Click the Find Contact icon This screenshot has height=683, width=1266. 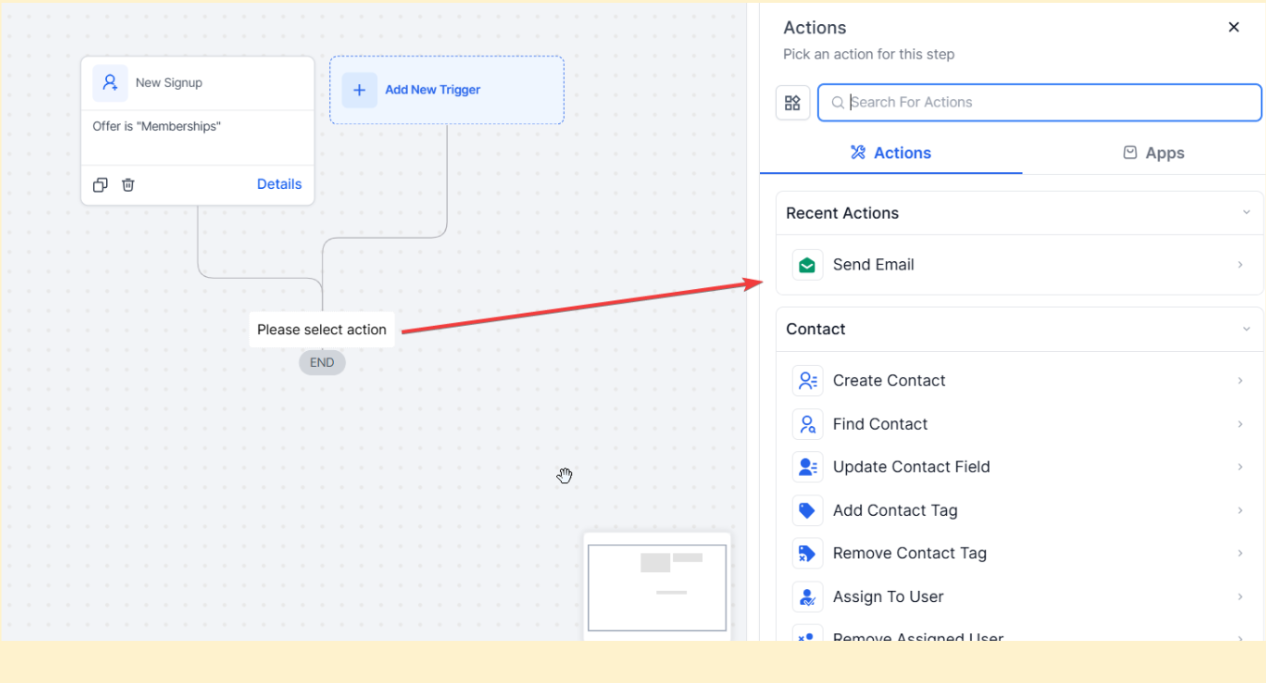tap(807, 424)
